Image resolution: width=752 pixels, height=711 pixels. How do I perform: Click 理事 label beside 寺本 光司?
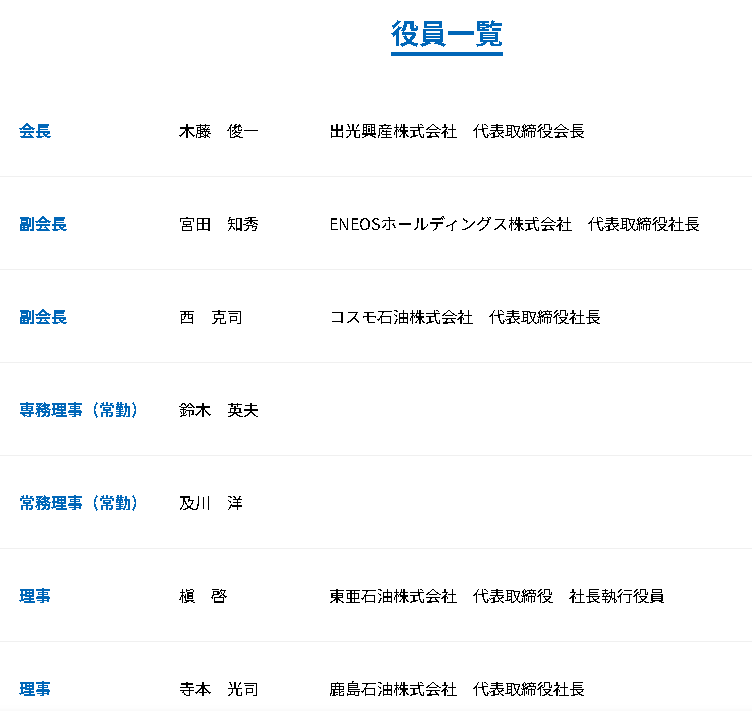(x=35, y=689)
